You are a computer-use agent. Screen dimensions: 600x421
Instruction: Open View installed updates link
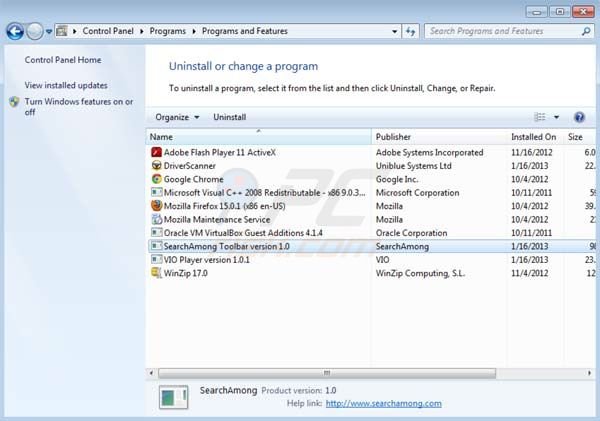[66, 85]
